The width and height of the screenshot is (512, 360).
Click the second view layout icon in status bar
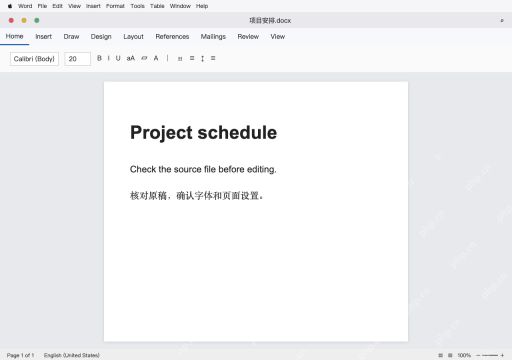point(450,355)
